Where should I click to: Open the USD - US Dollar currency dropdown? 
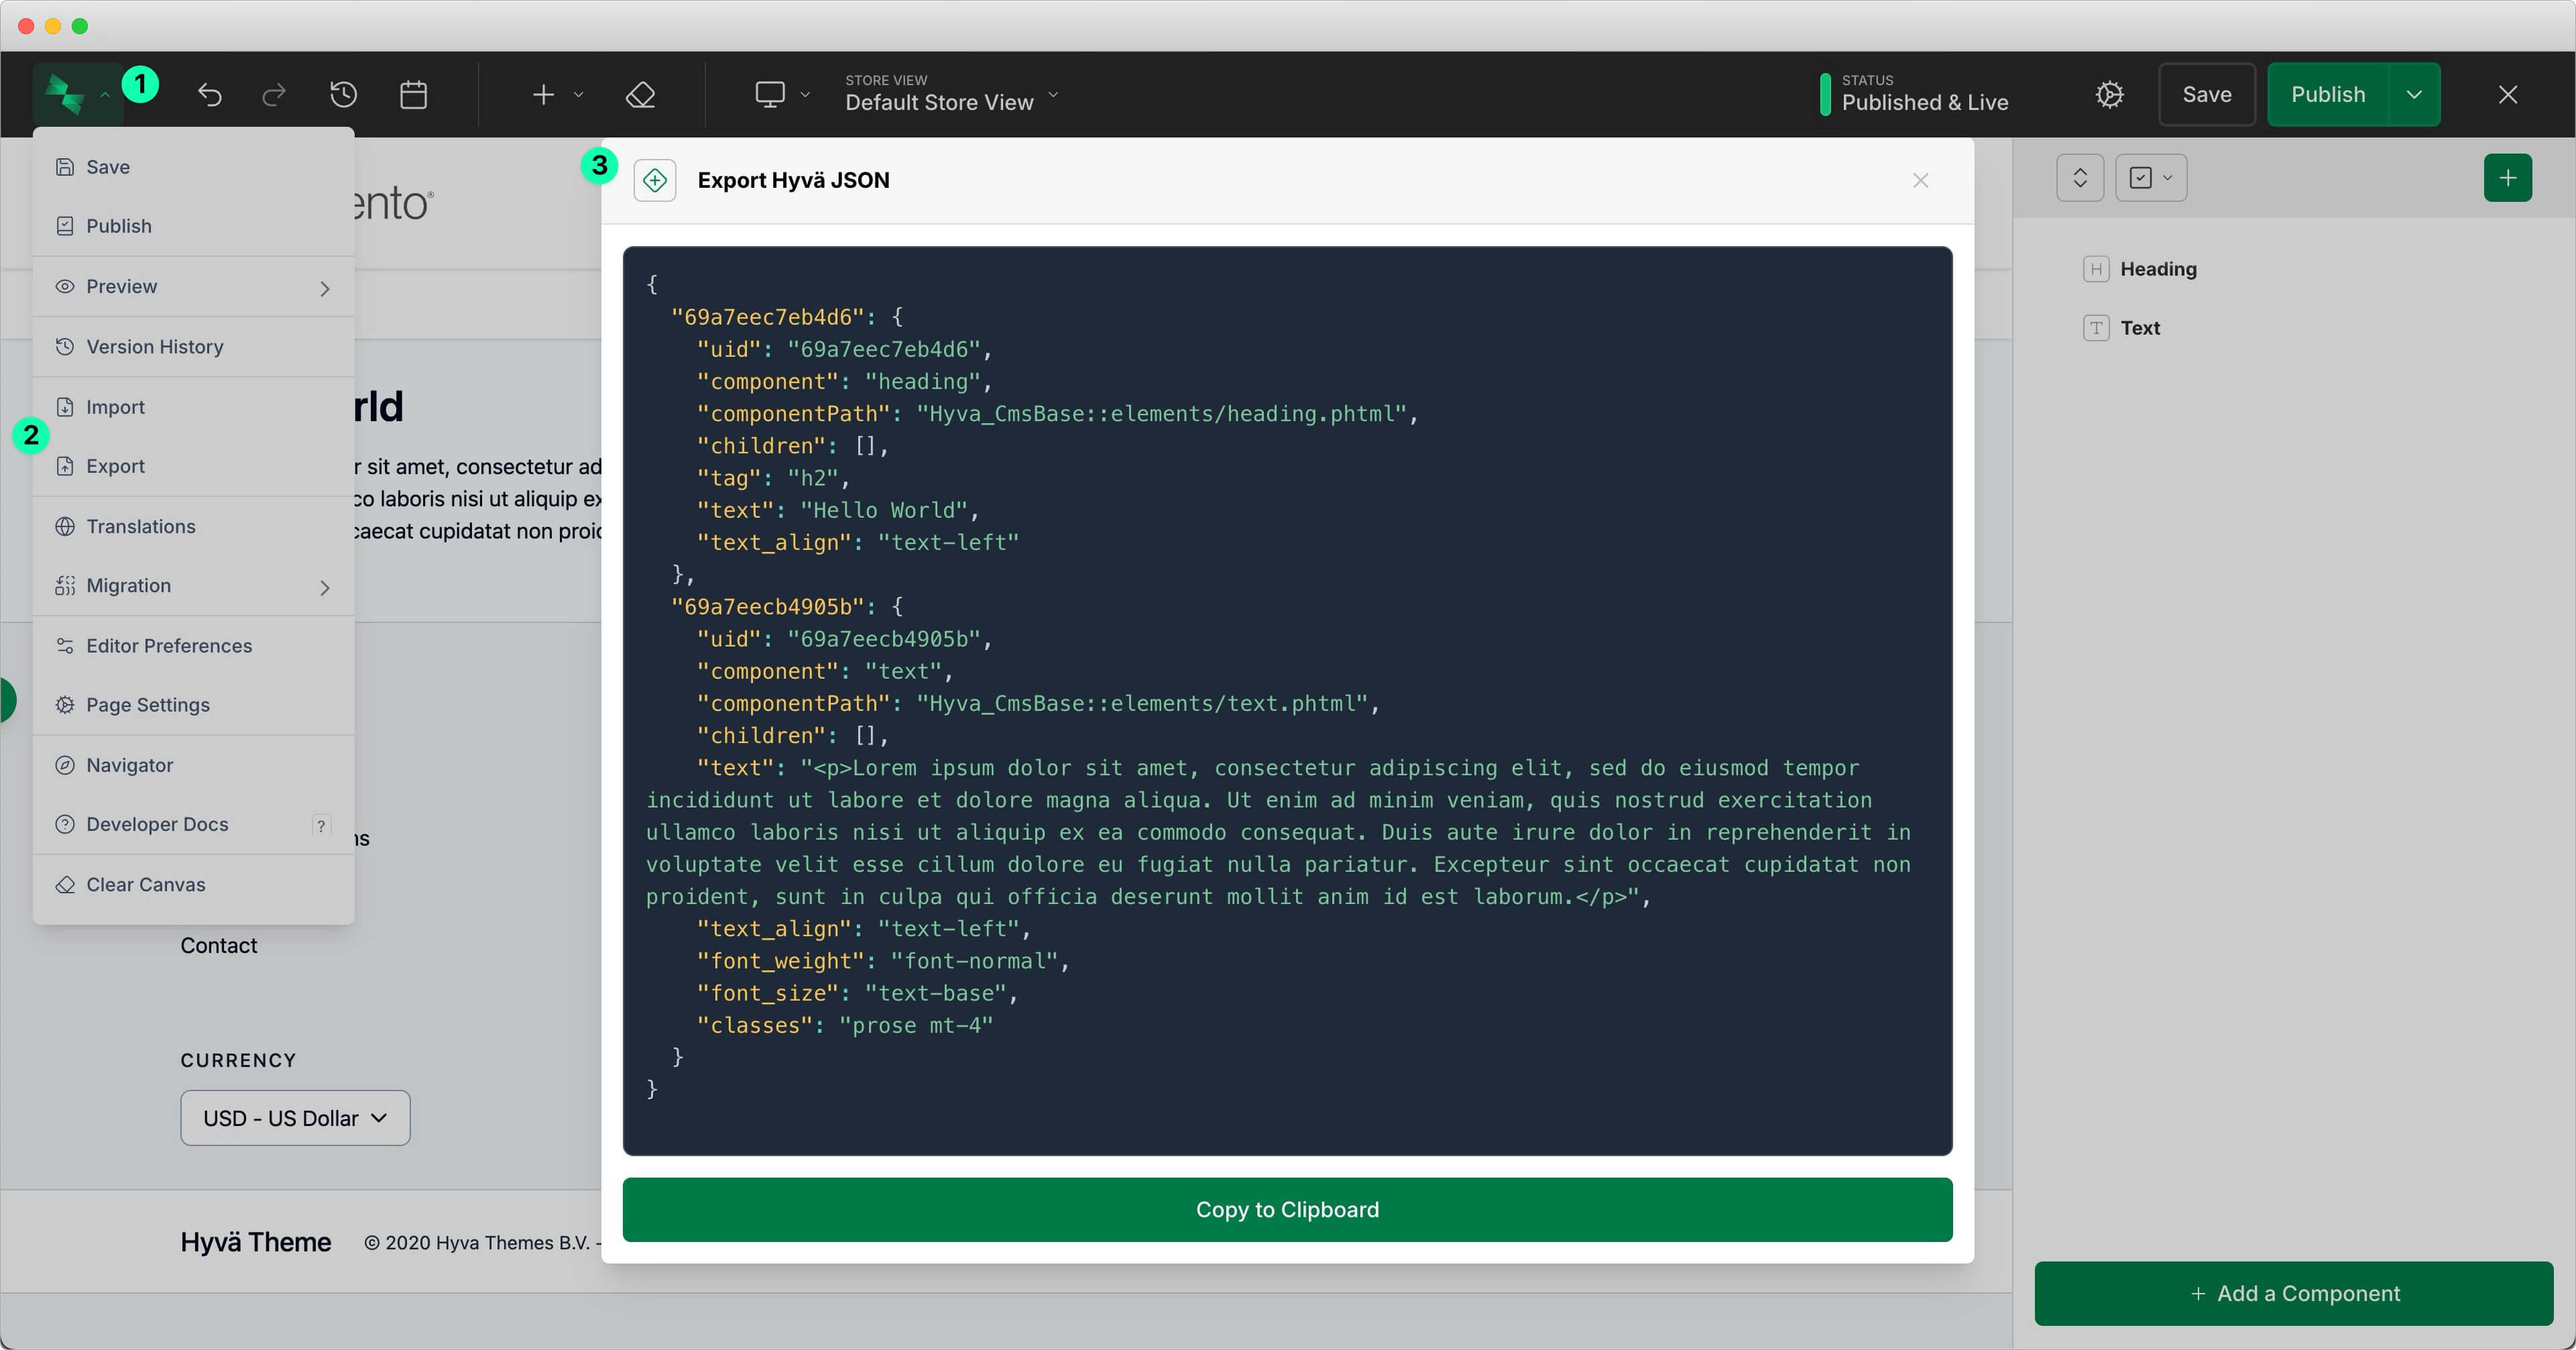pos(295,1118)
